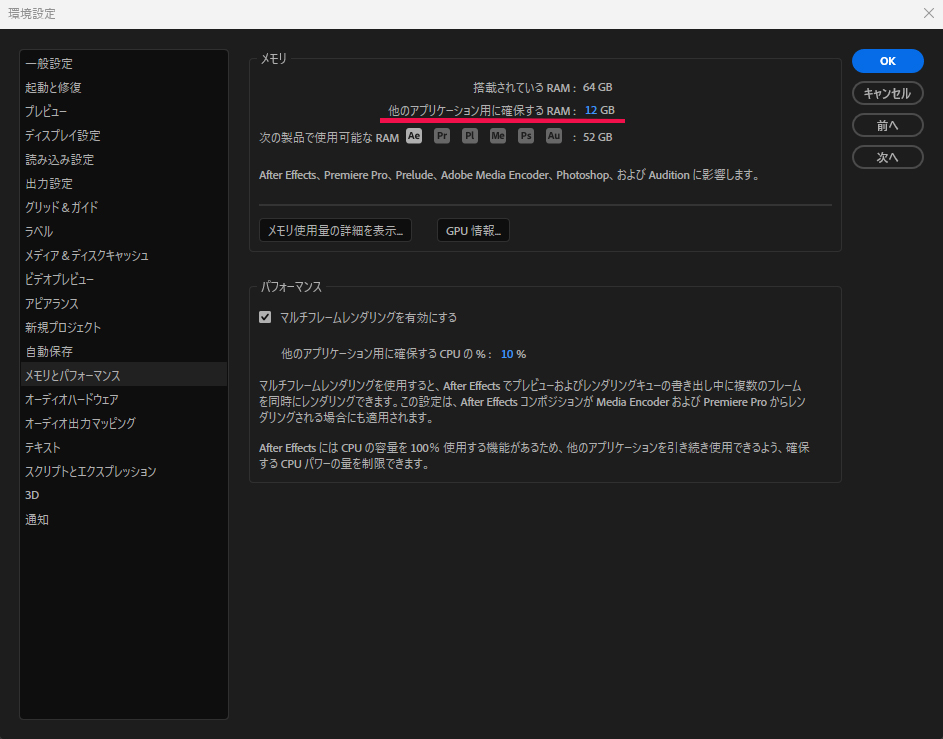Screen dimensions: 943x739
Task: Open GPU 情報 dialog
Action: click(473, 231)
